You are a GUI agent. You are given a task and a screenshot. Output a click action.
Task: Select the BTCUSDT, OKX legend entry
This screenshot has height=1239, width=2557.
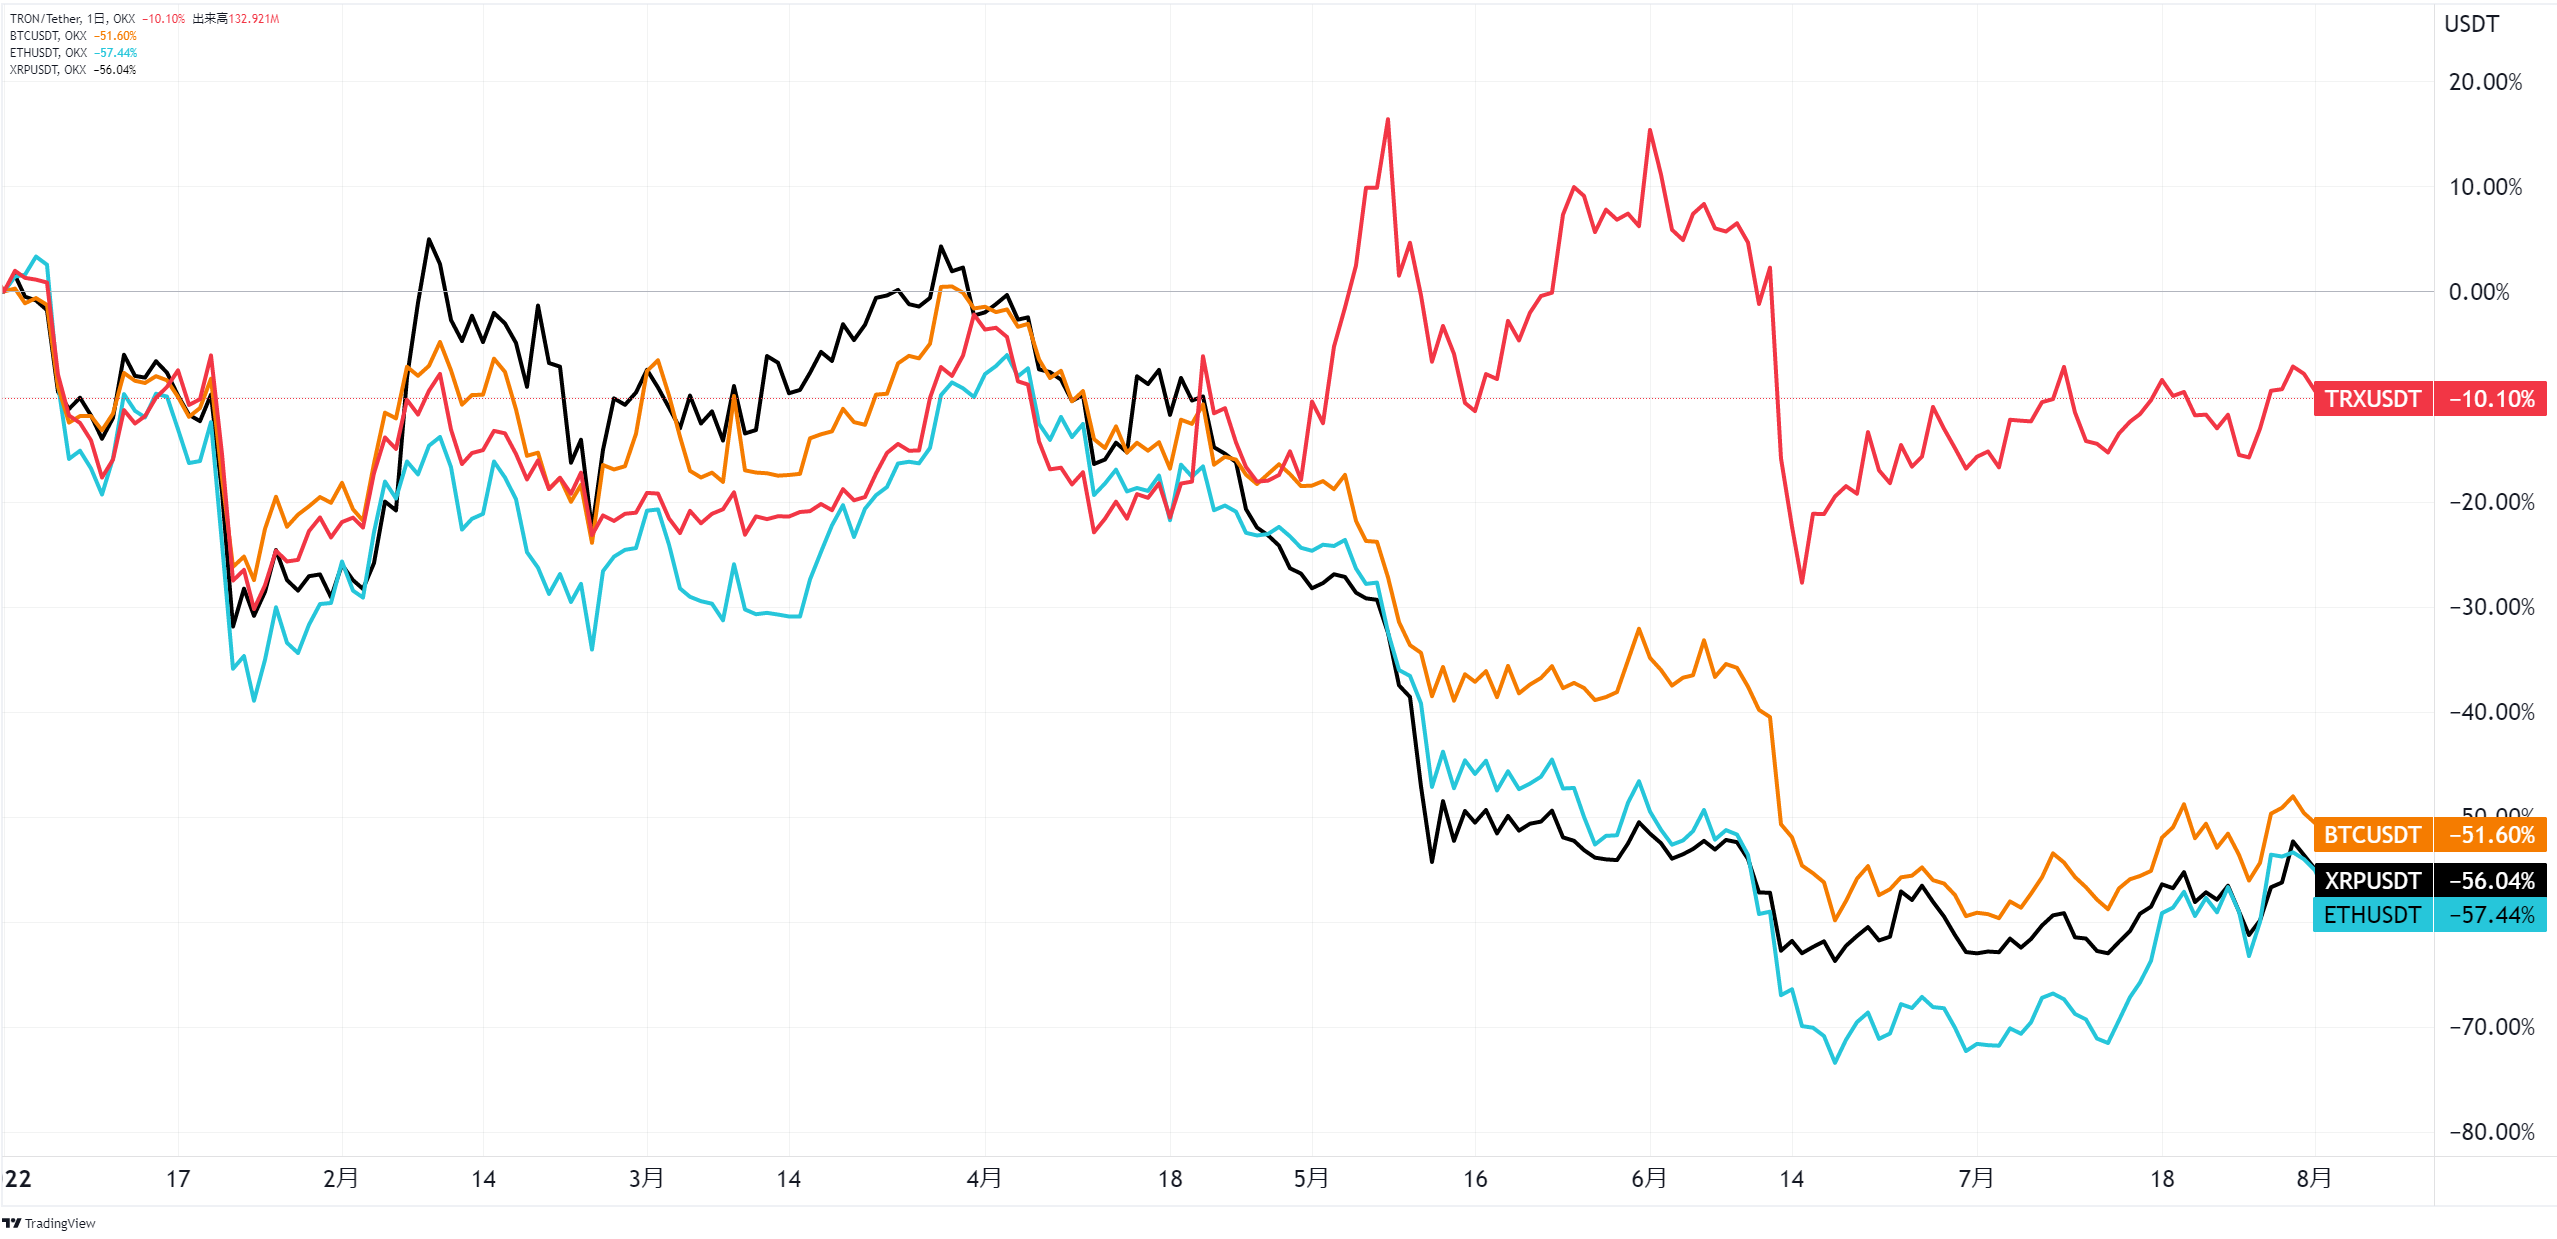click(x=48, y=36)
